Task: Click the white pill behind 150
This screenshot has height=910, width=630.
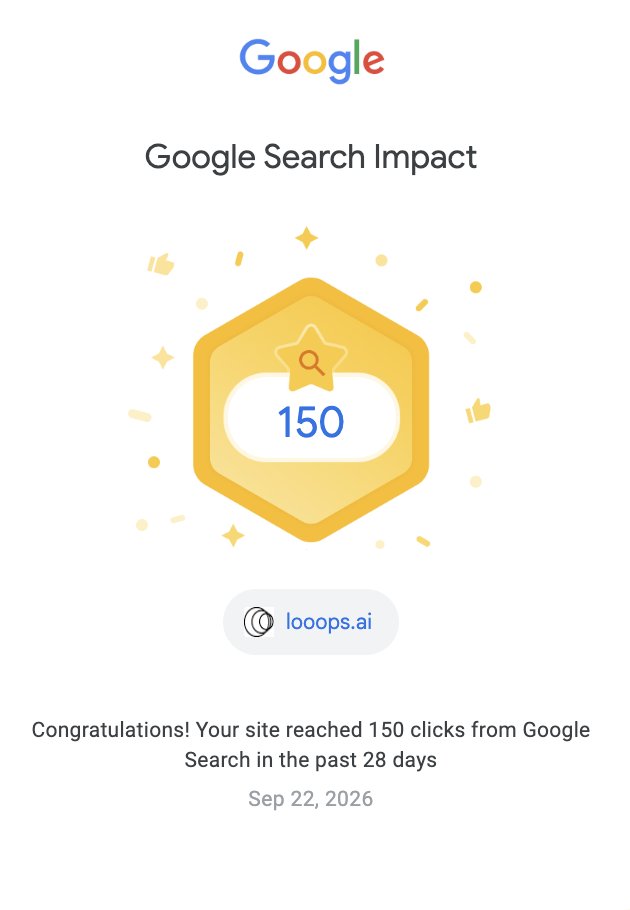Action: 312,418
